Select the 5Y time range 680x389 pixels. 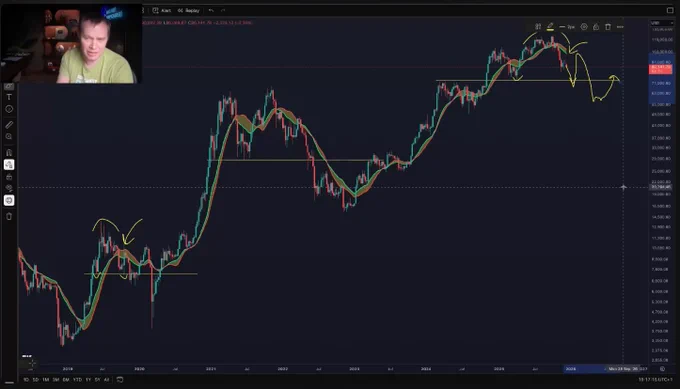click(x=97, y=380)
